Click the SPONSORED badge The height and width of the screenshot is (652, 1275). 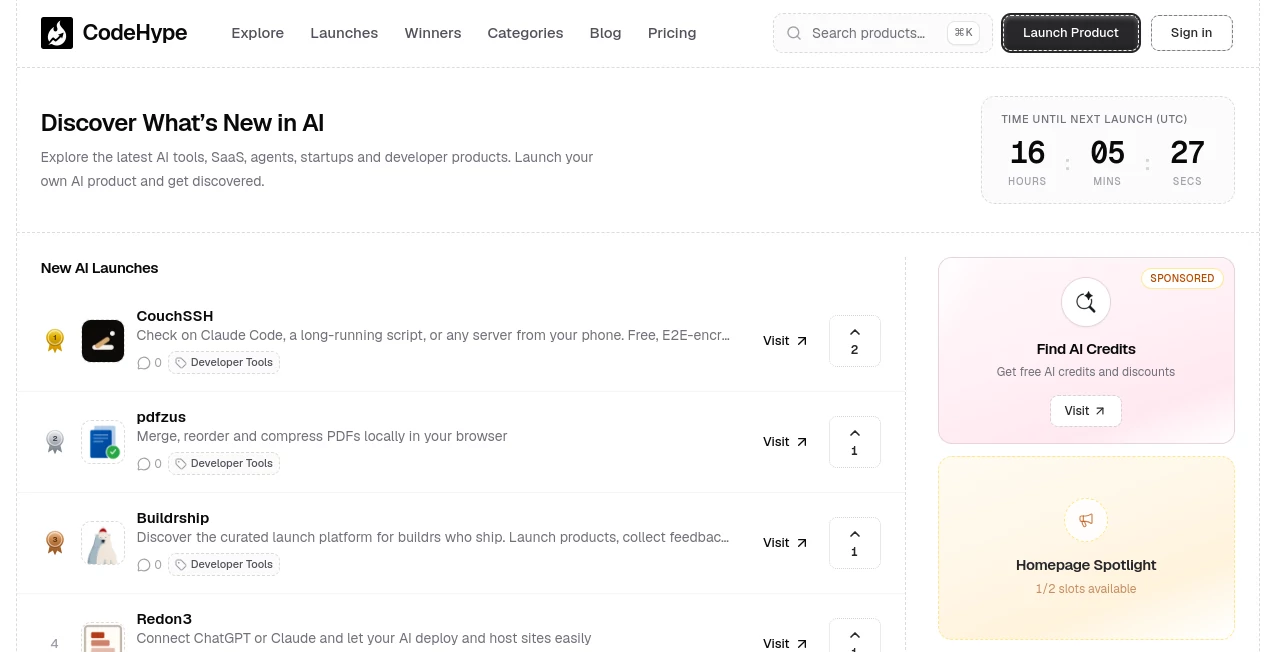(x=1182, y=279)
